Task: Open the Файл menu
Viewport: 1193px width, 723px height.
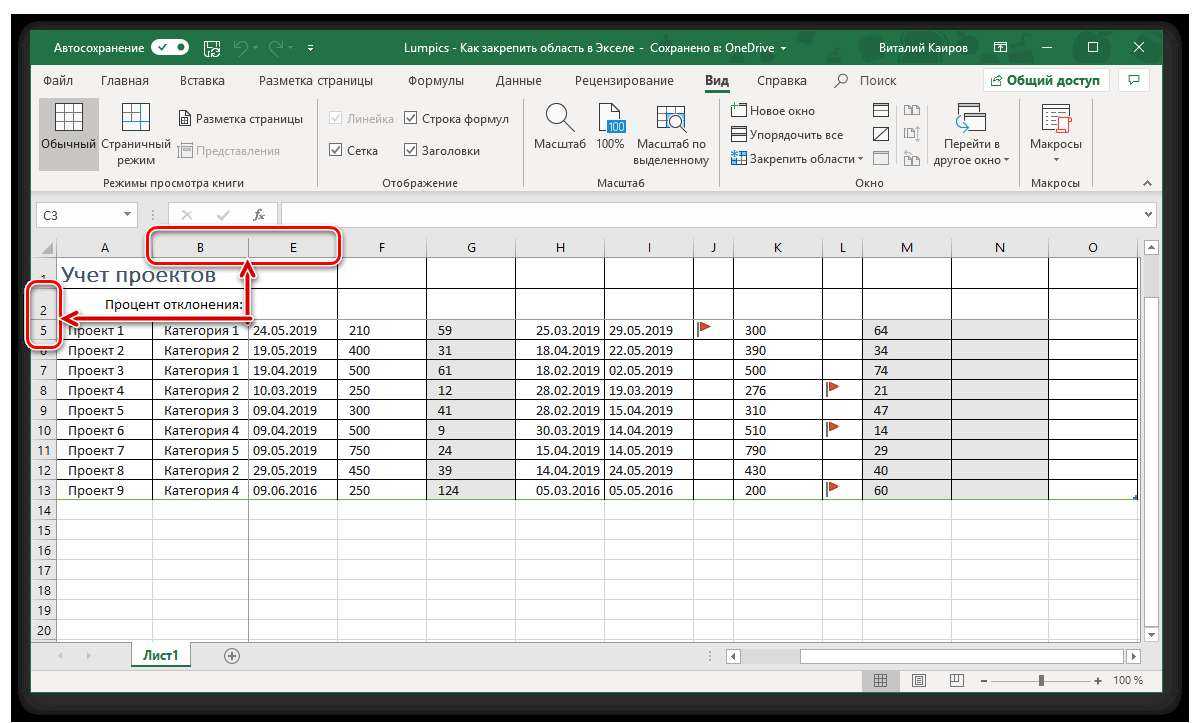Action: (58, 80)
